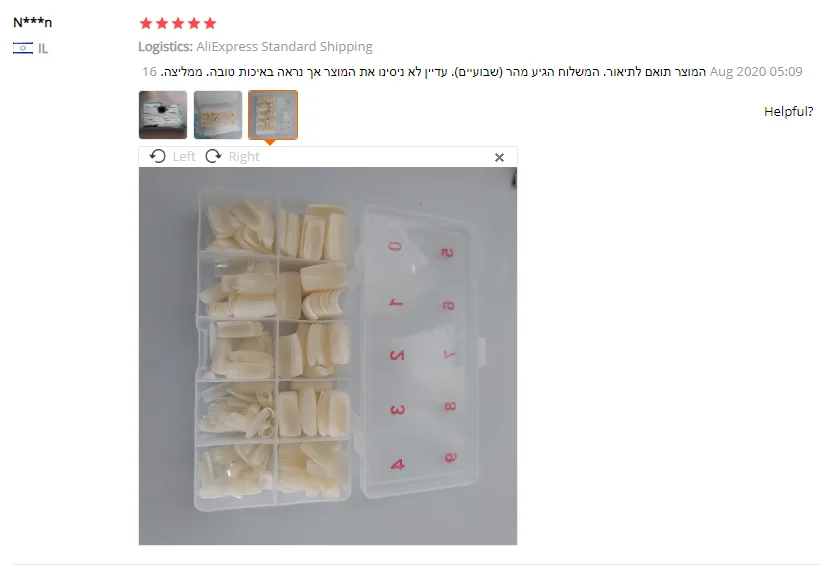This screenshot has height=571, width=820.
Task: Click the second red rating star
Action: pyautogui.click(x=162, y=23)
